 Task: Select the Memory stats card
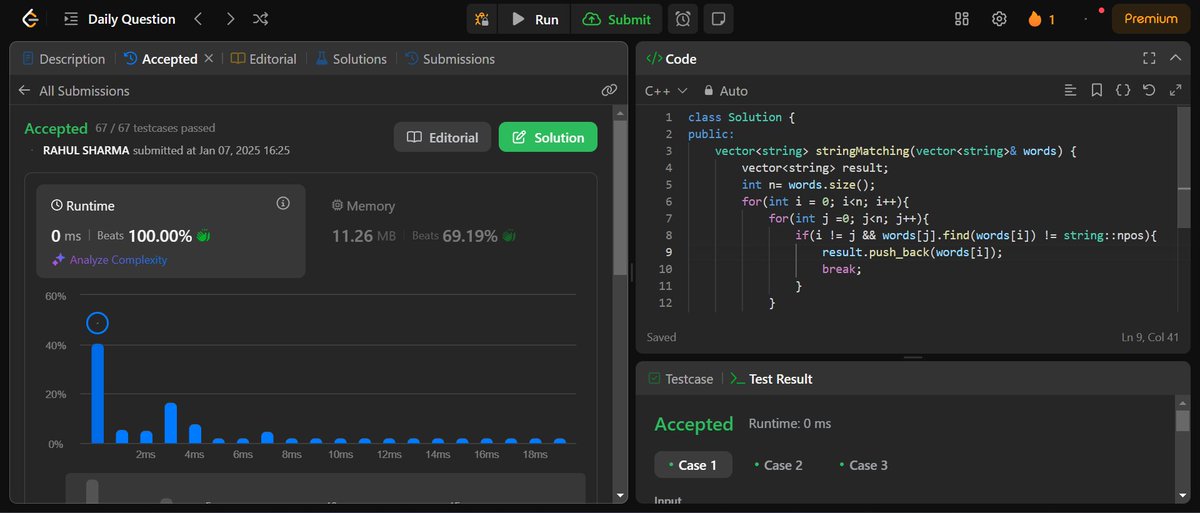click(452, 231)
